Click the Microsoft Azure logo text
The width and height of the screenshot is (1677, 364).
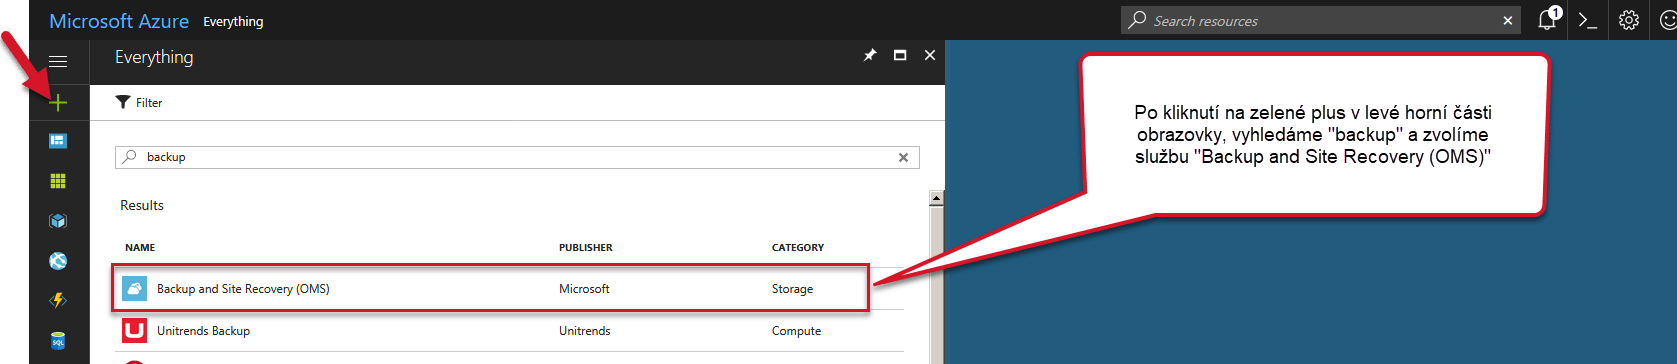click(119, 21)
